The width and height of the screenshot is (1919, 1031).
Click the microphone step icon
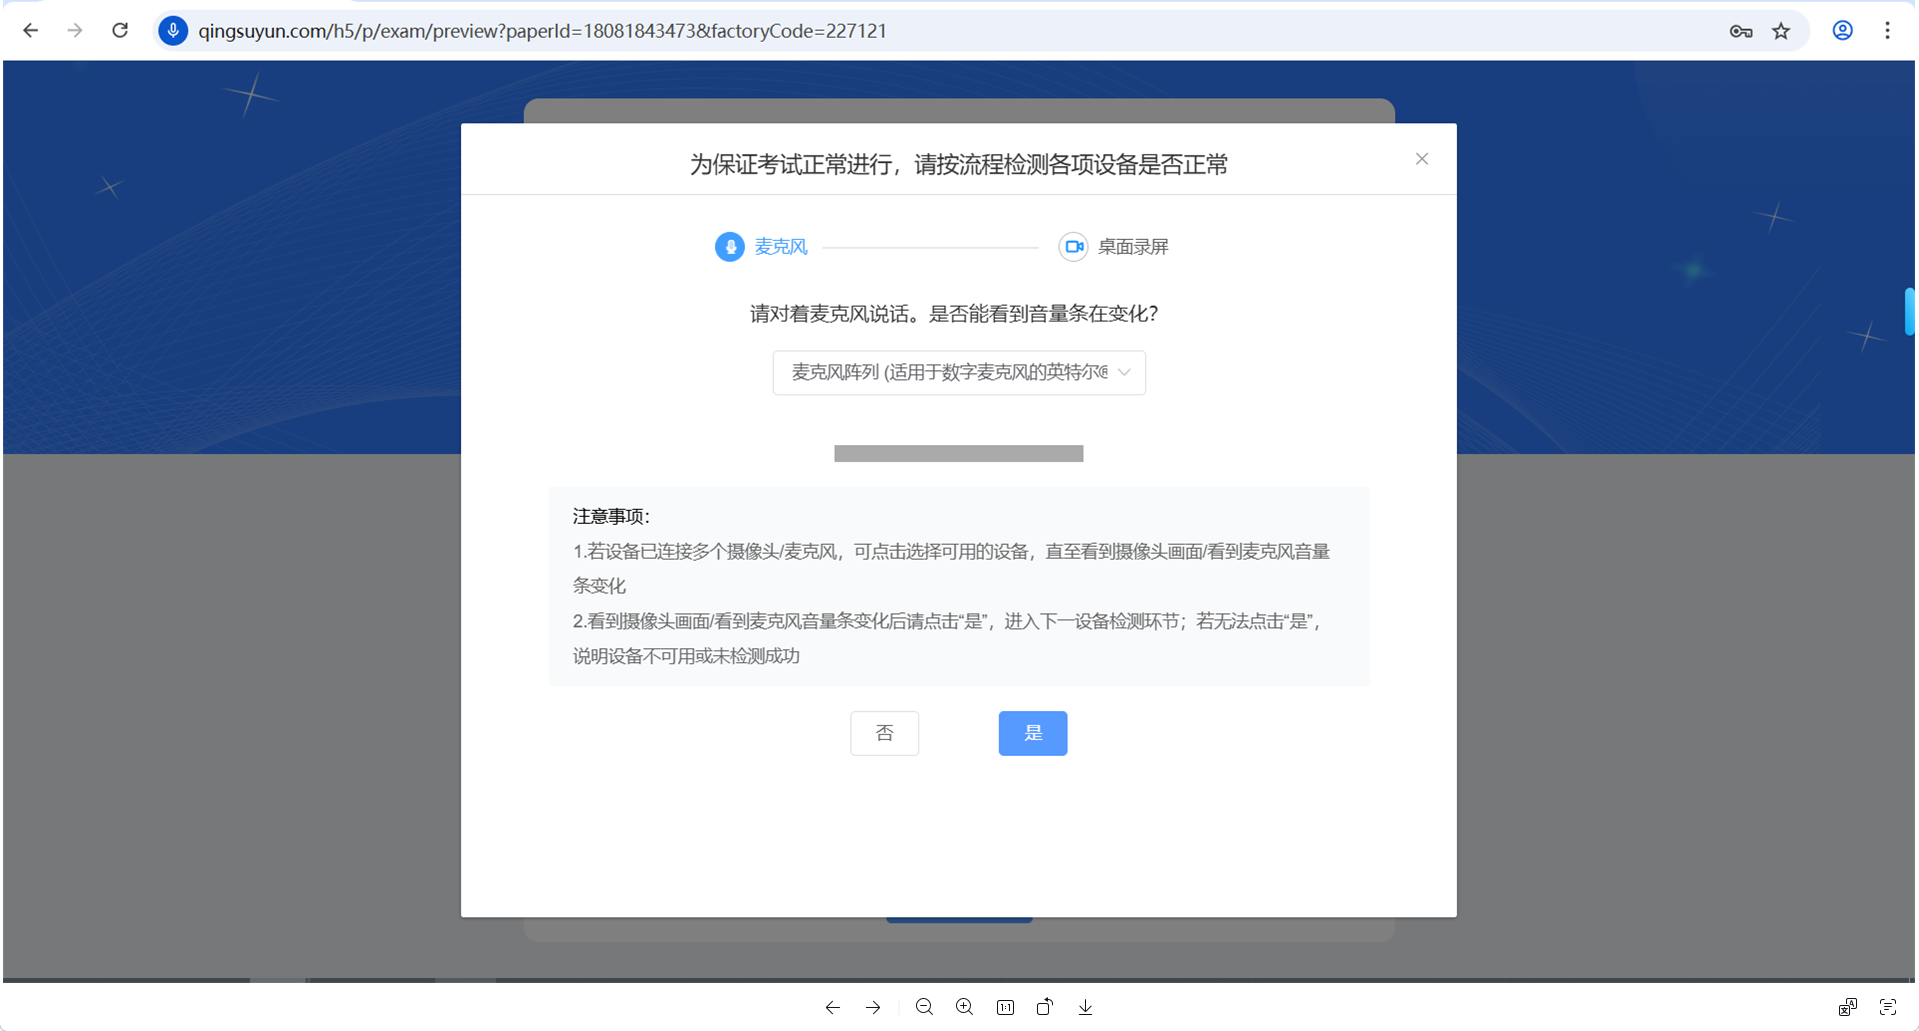(x=729, y=247)
